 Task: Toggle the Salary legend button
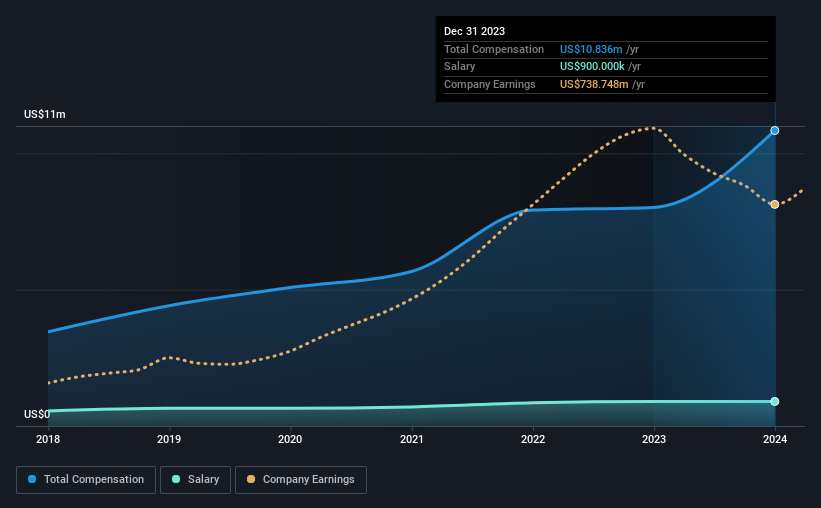(195, 480)
